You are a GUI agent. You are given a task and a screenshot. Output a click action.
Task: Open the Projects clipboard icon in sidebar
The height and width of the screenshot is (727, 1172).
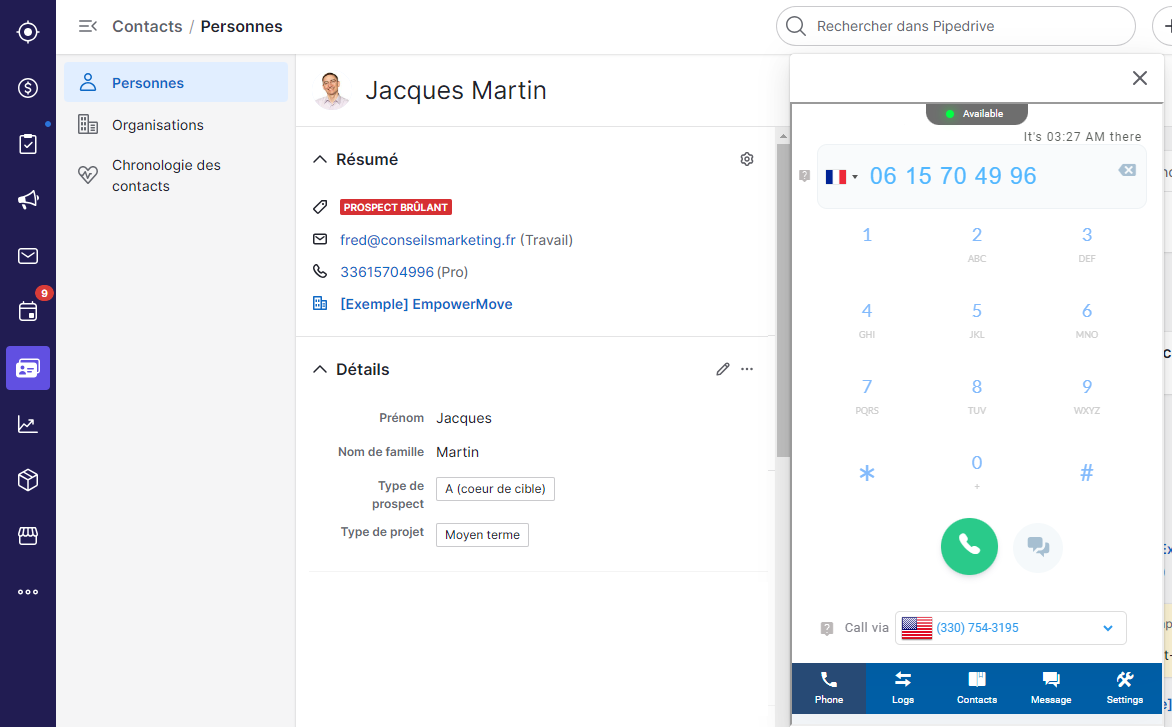coord(28,144)
